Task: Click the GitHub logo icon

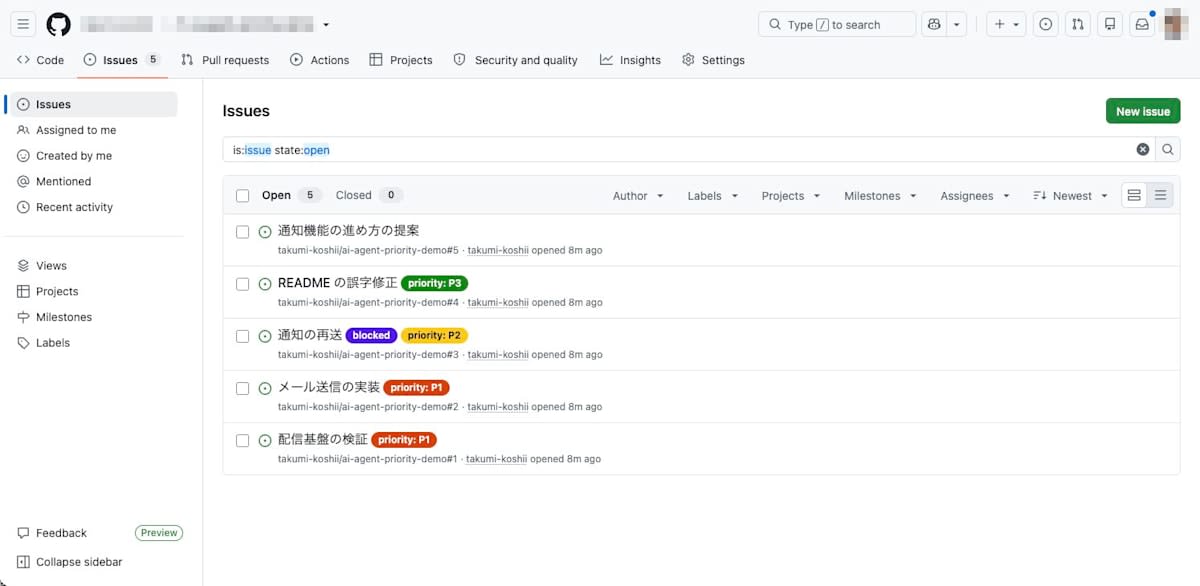Action: coord(58,24)
